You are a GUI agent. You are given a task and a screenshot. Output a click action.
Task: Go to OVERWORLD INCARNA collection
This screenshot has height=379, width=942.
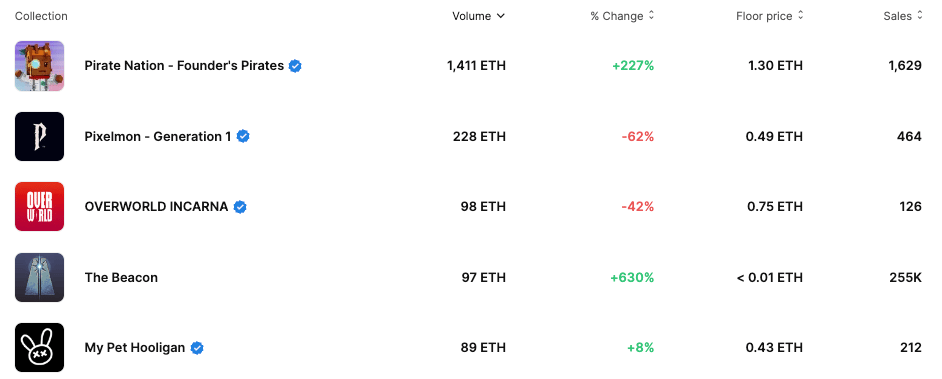[156, 207]
